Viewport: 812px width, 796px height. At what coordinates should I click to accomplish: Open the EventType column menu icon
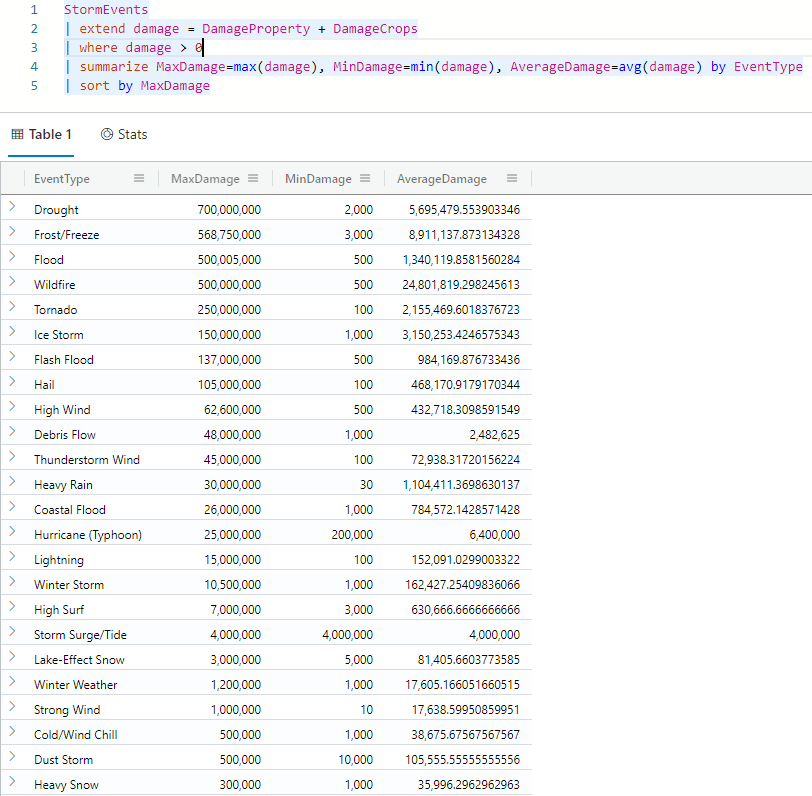pos(139,178)
